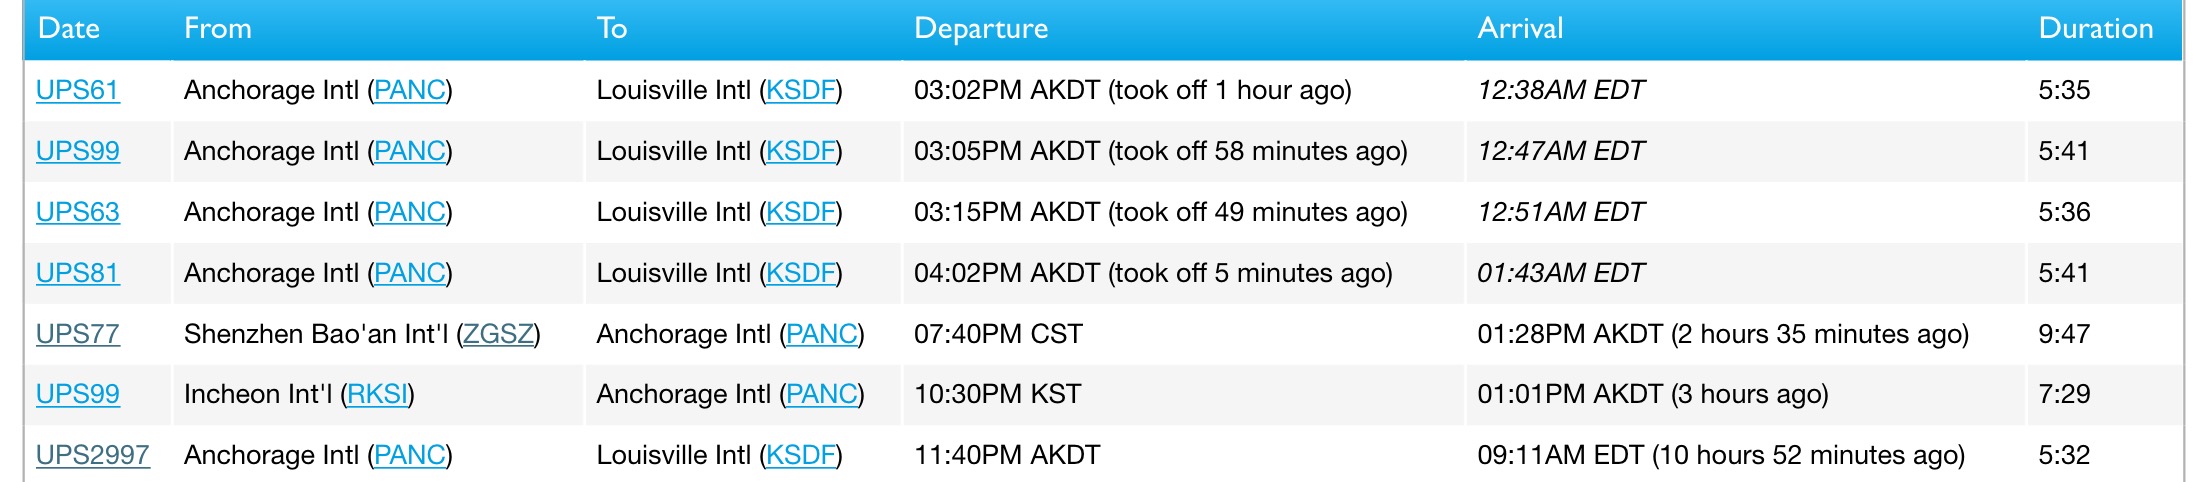Screen dimensions: 2208x482
Task: Open UPS99 flight departing from Incheon
Action: pyautogui.click(x=77, y=394)
